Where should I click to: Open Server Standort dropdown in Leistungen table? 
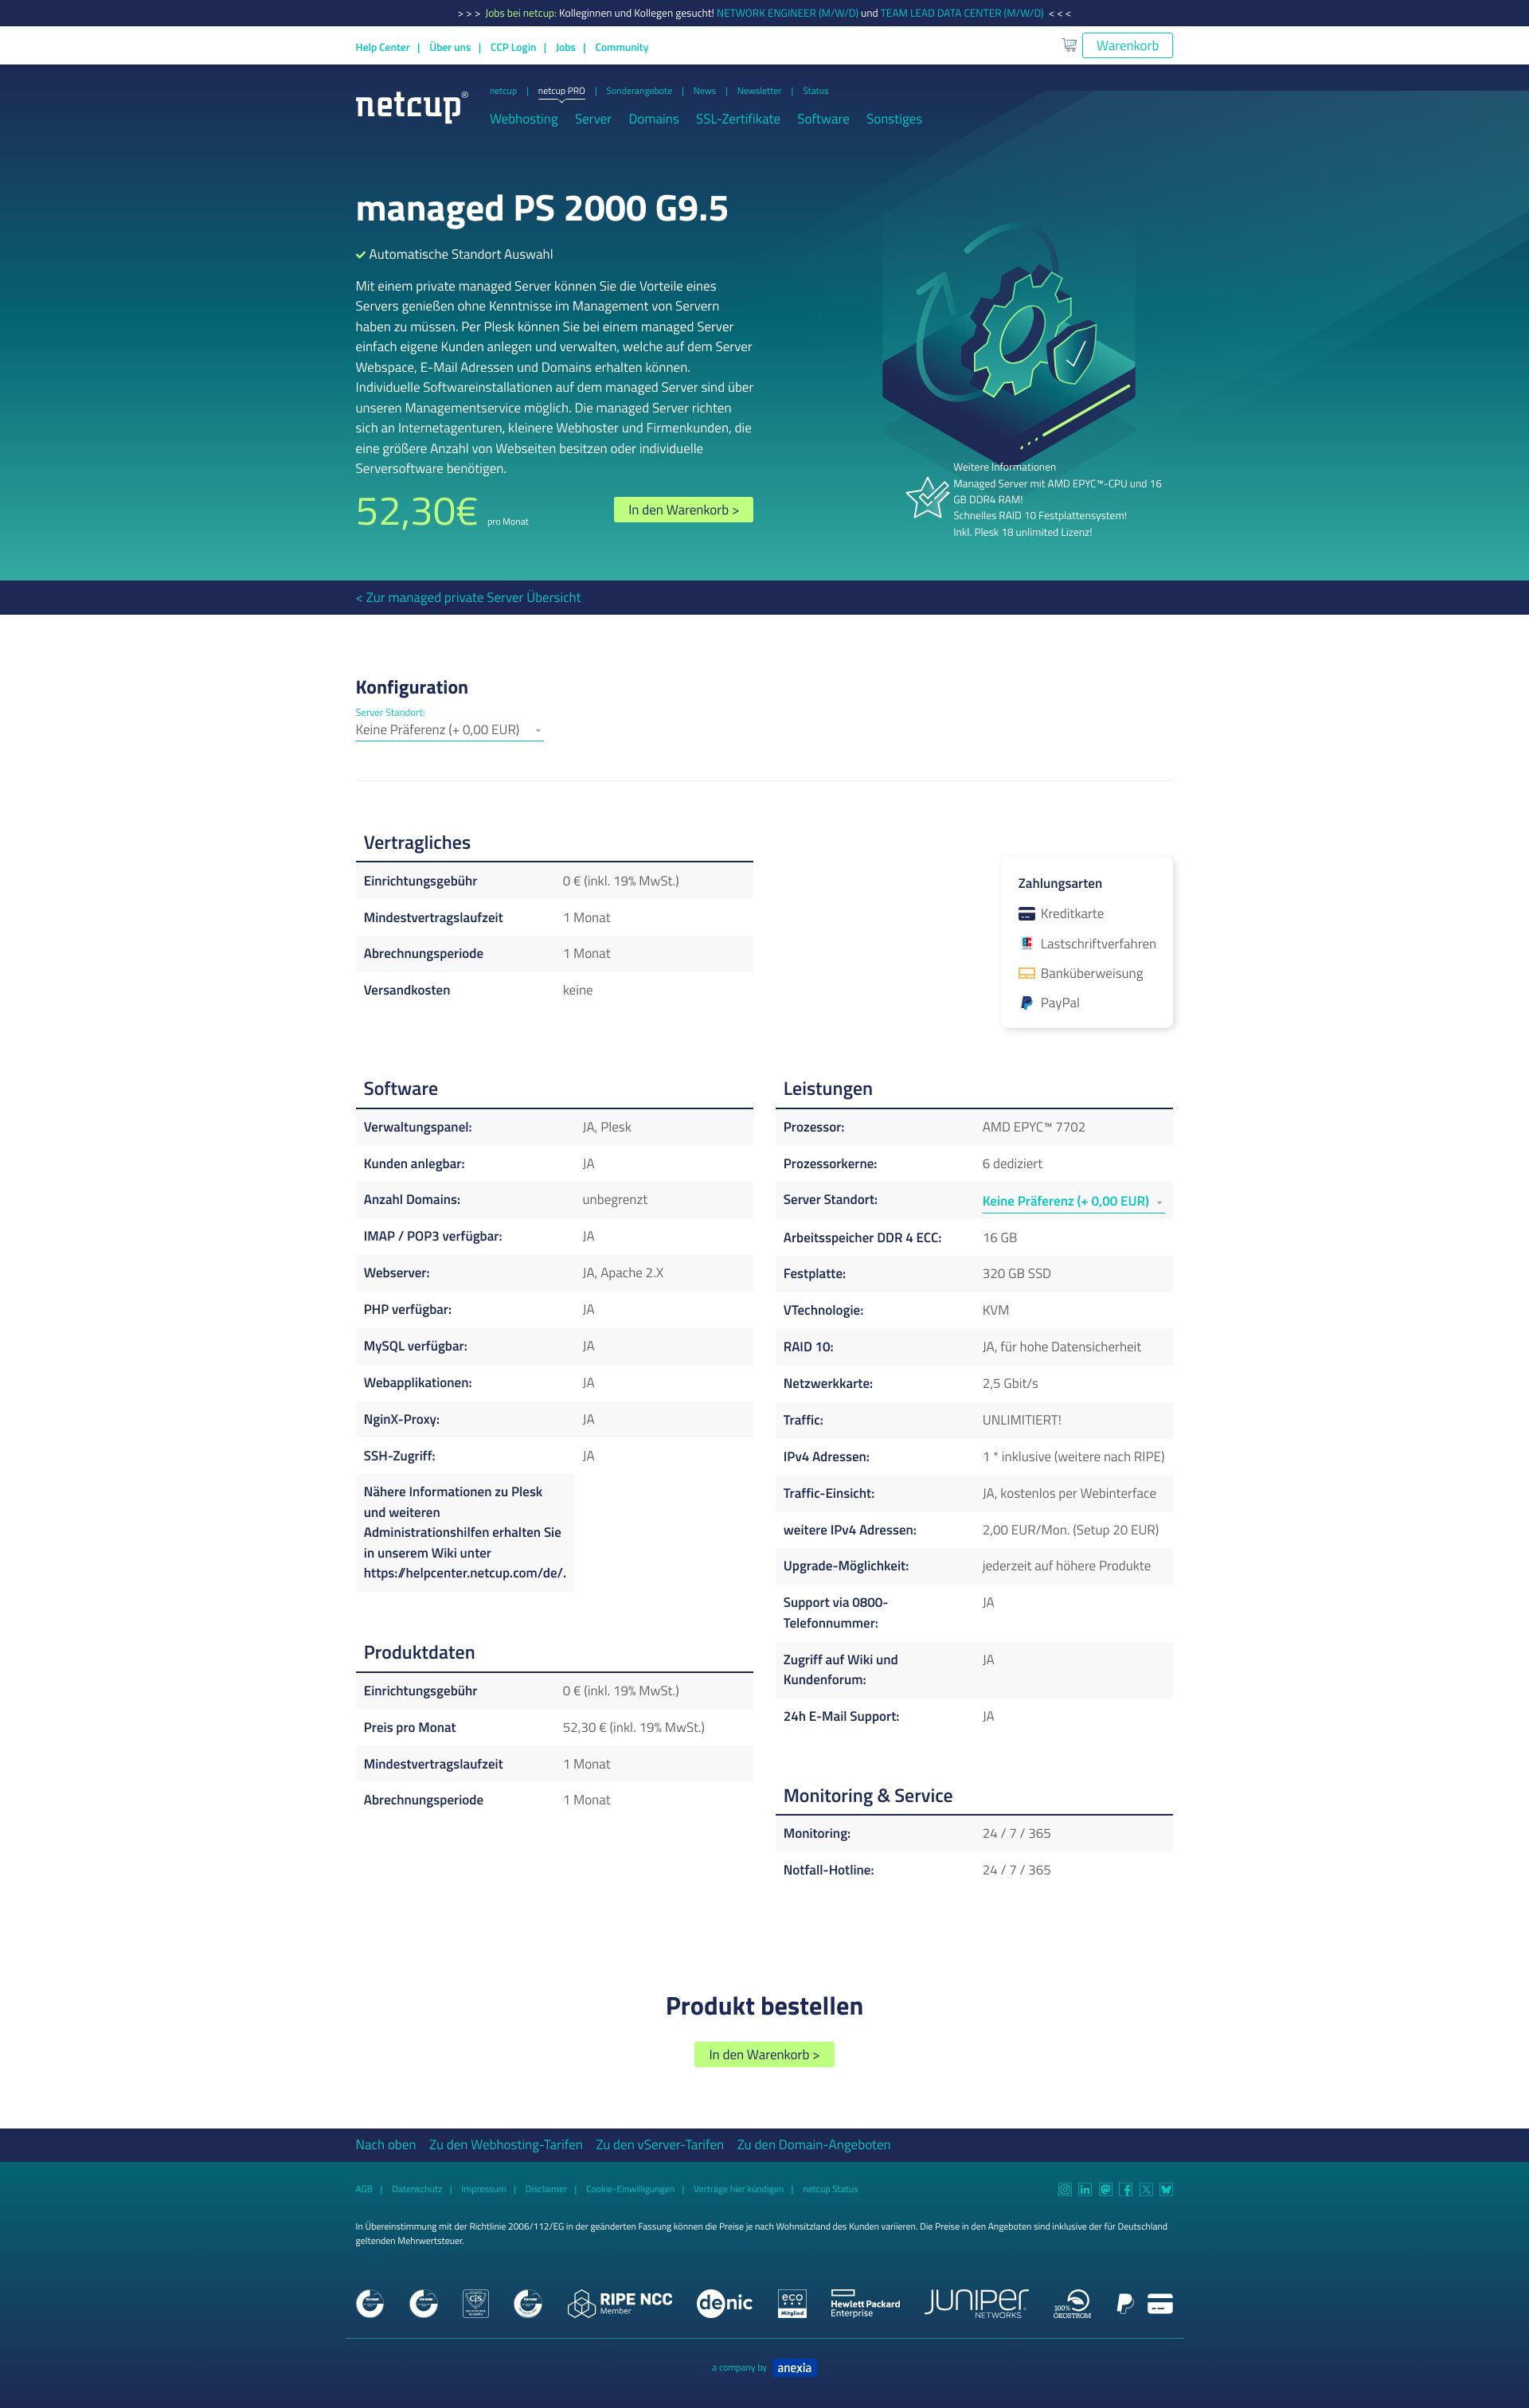(x=1073, y=1201)
